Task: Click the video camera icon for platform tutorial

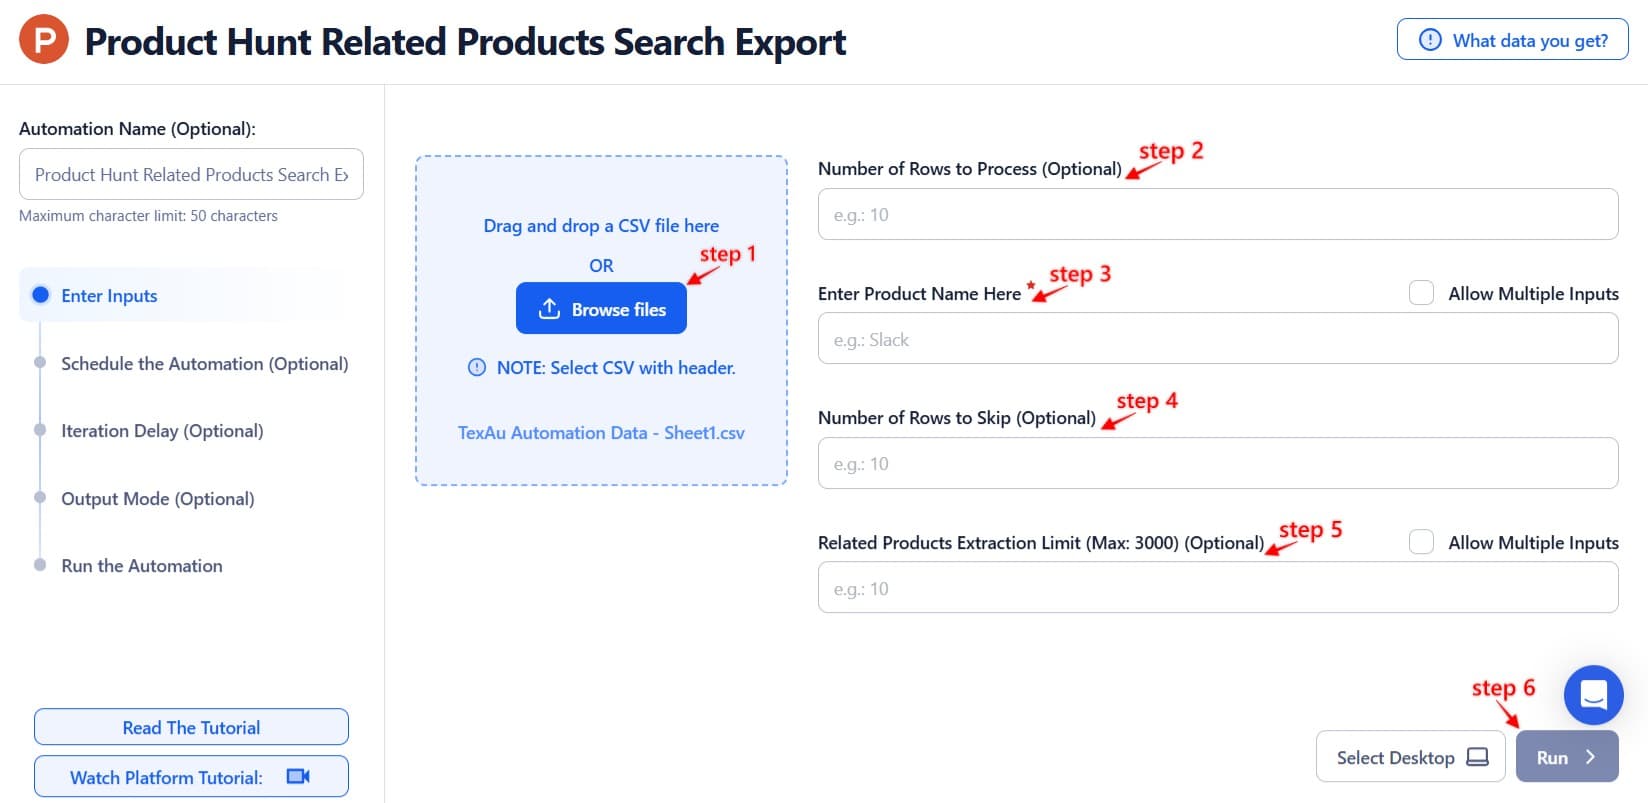Action: 298,776
